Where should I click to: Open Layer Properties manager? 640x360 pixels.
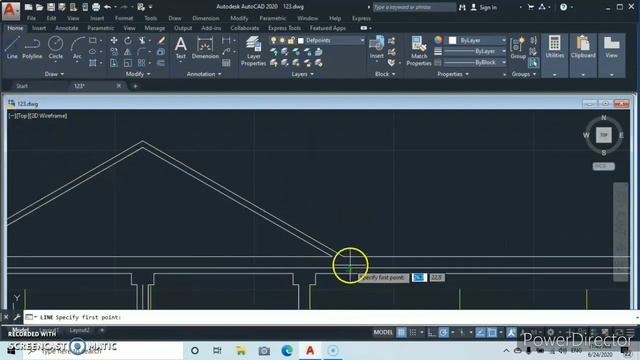point(253,51)
